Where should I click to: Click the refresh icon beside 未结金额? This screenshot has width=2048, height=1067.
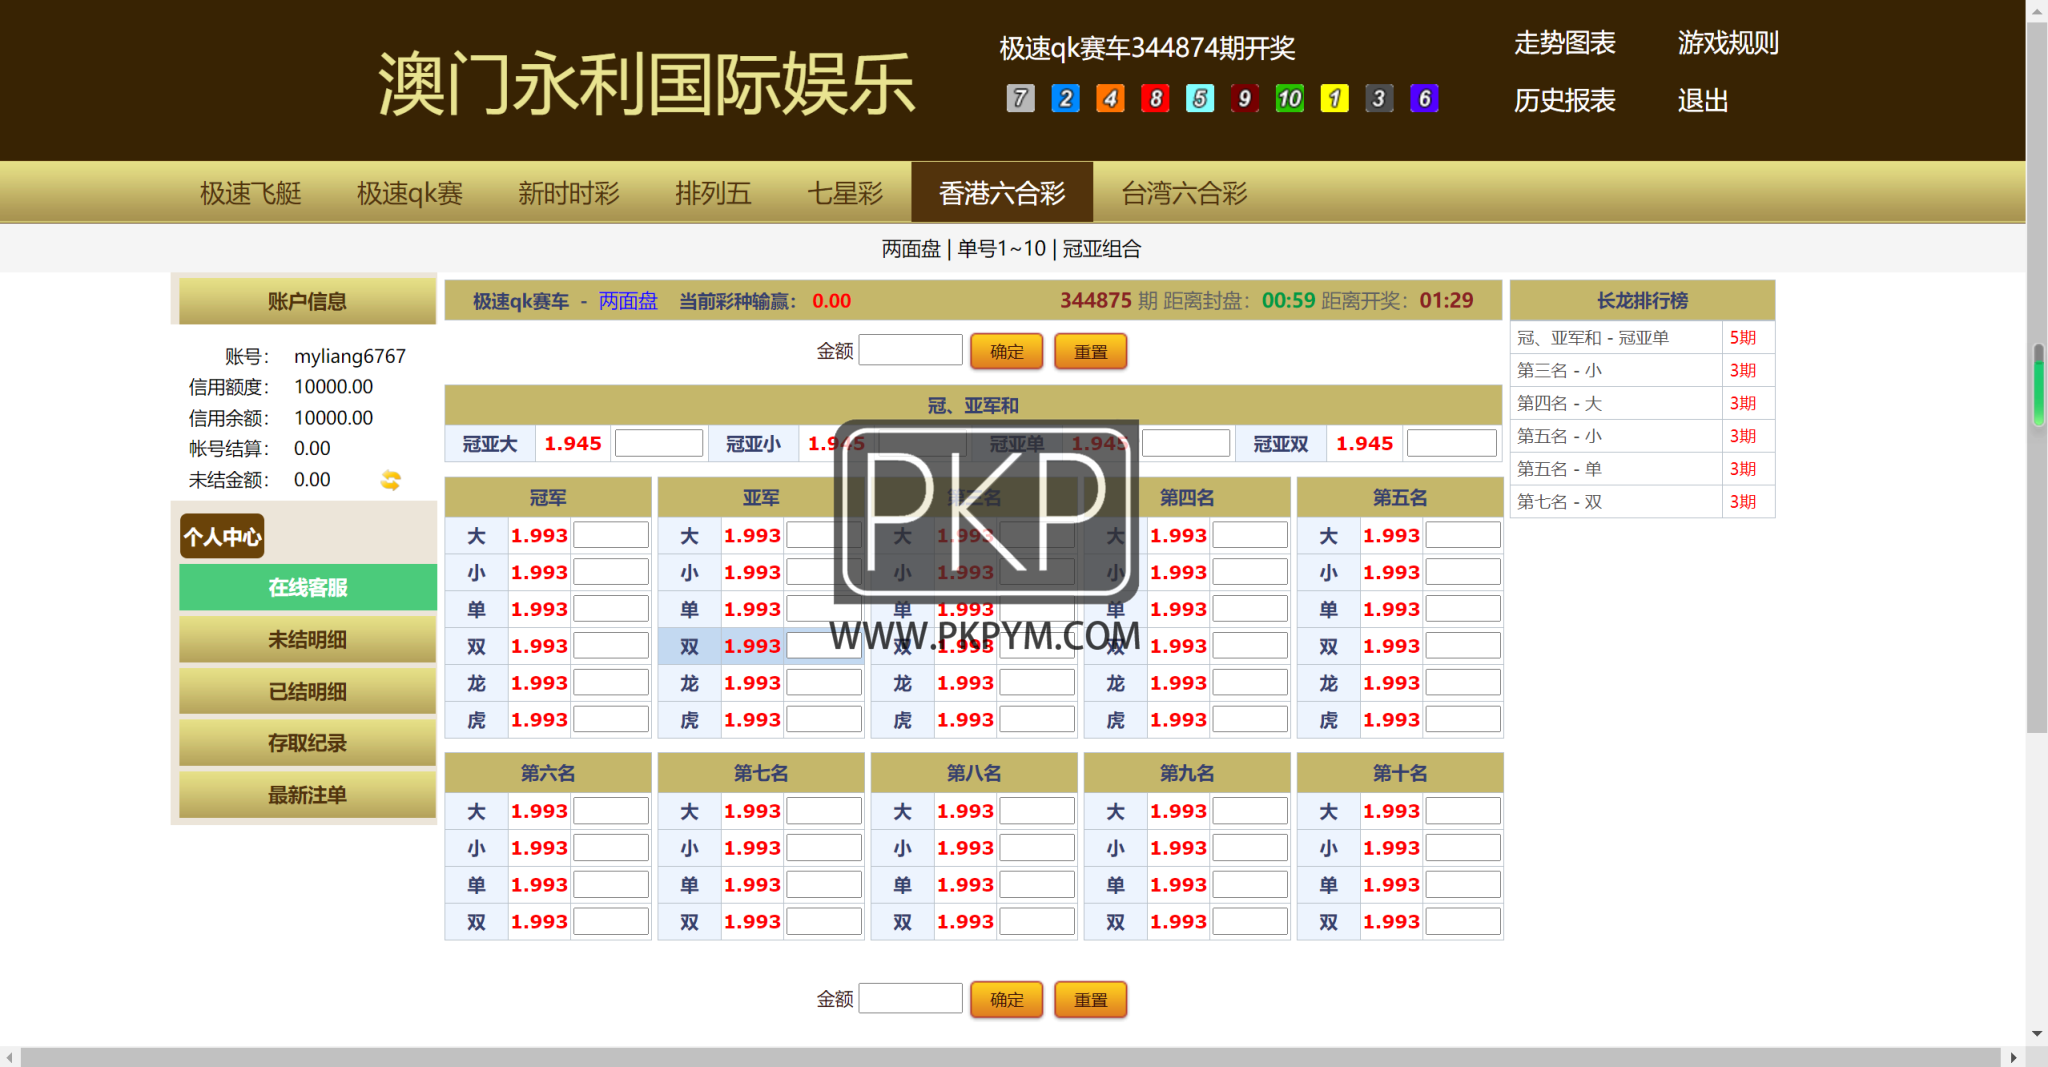point(391,480)
